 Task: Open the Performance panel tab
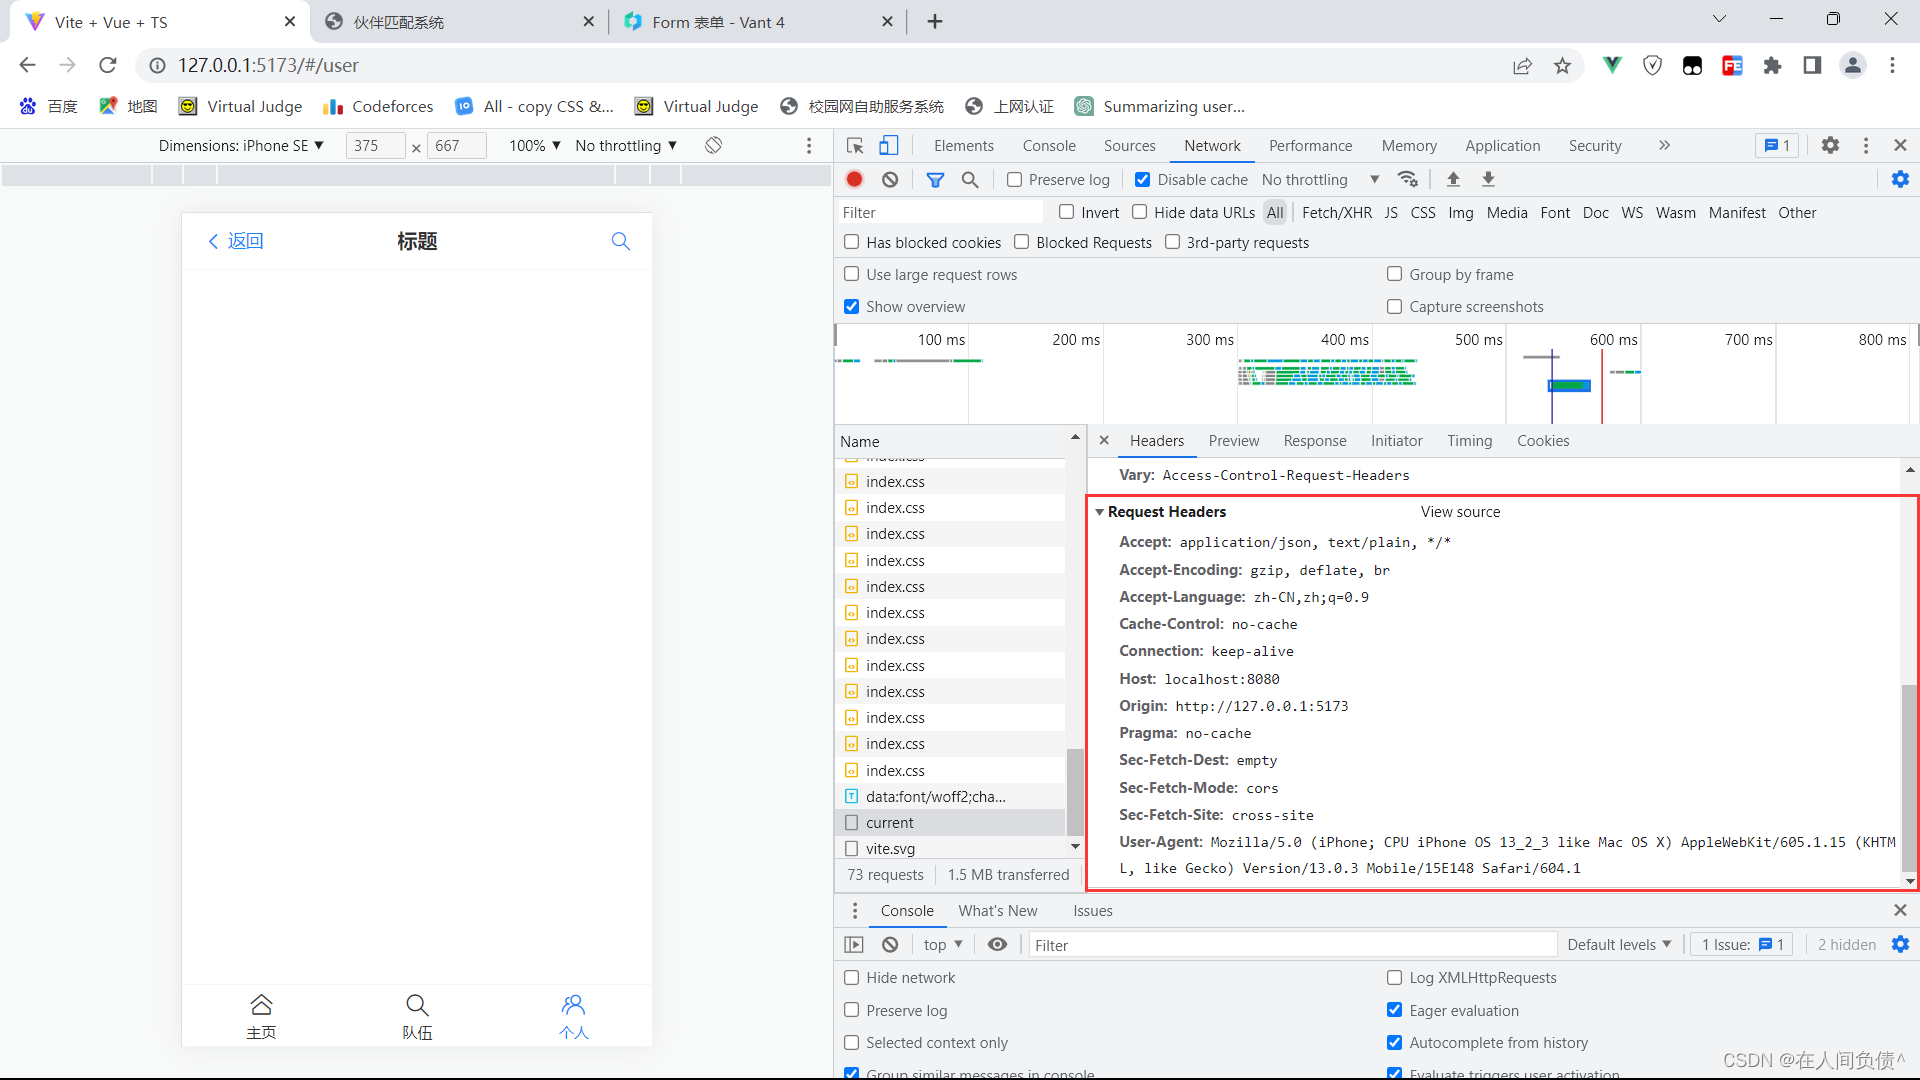[x=1310, y=145]
